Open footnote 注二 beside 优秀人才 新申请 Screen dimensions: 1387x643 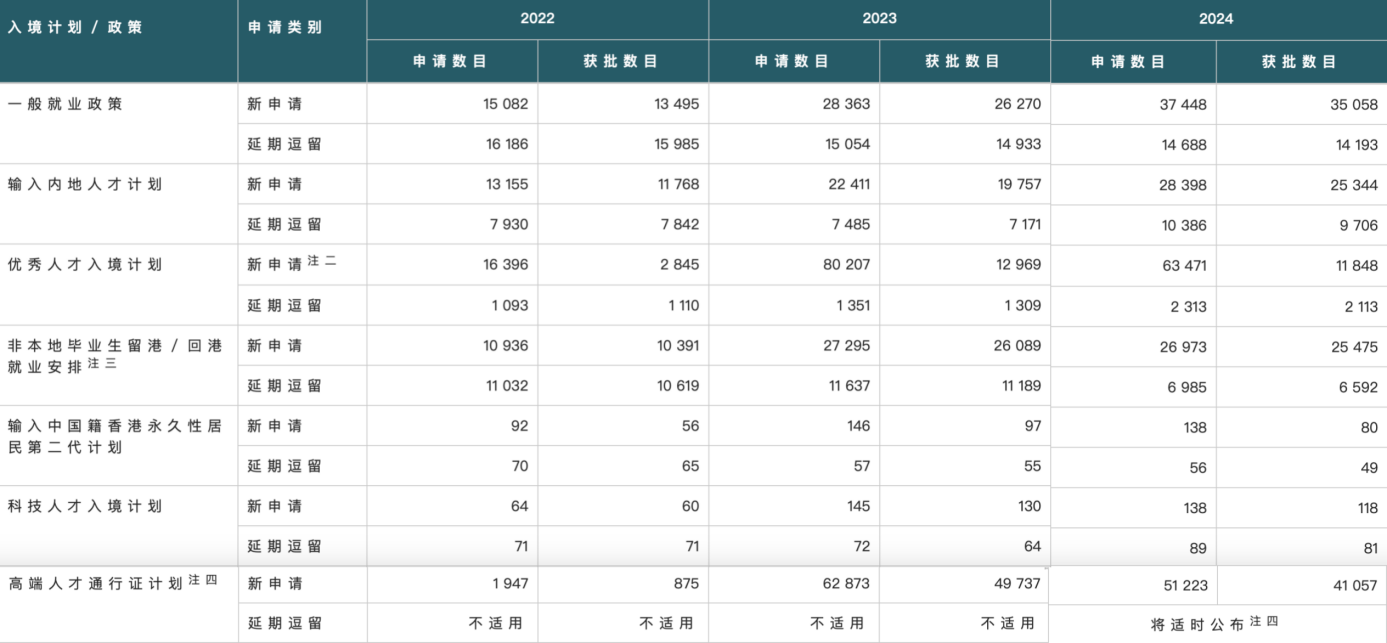pyautogui.click(x=323, y=260)
